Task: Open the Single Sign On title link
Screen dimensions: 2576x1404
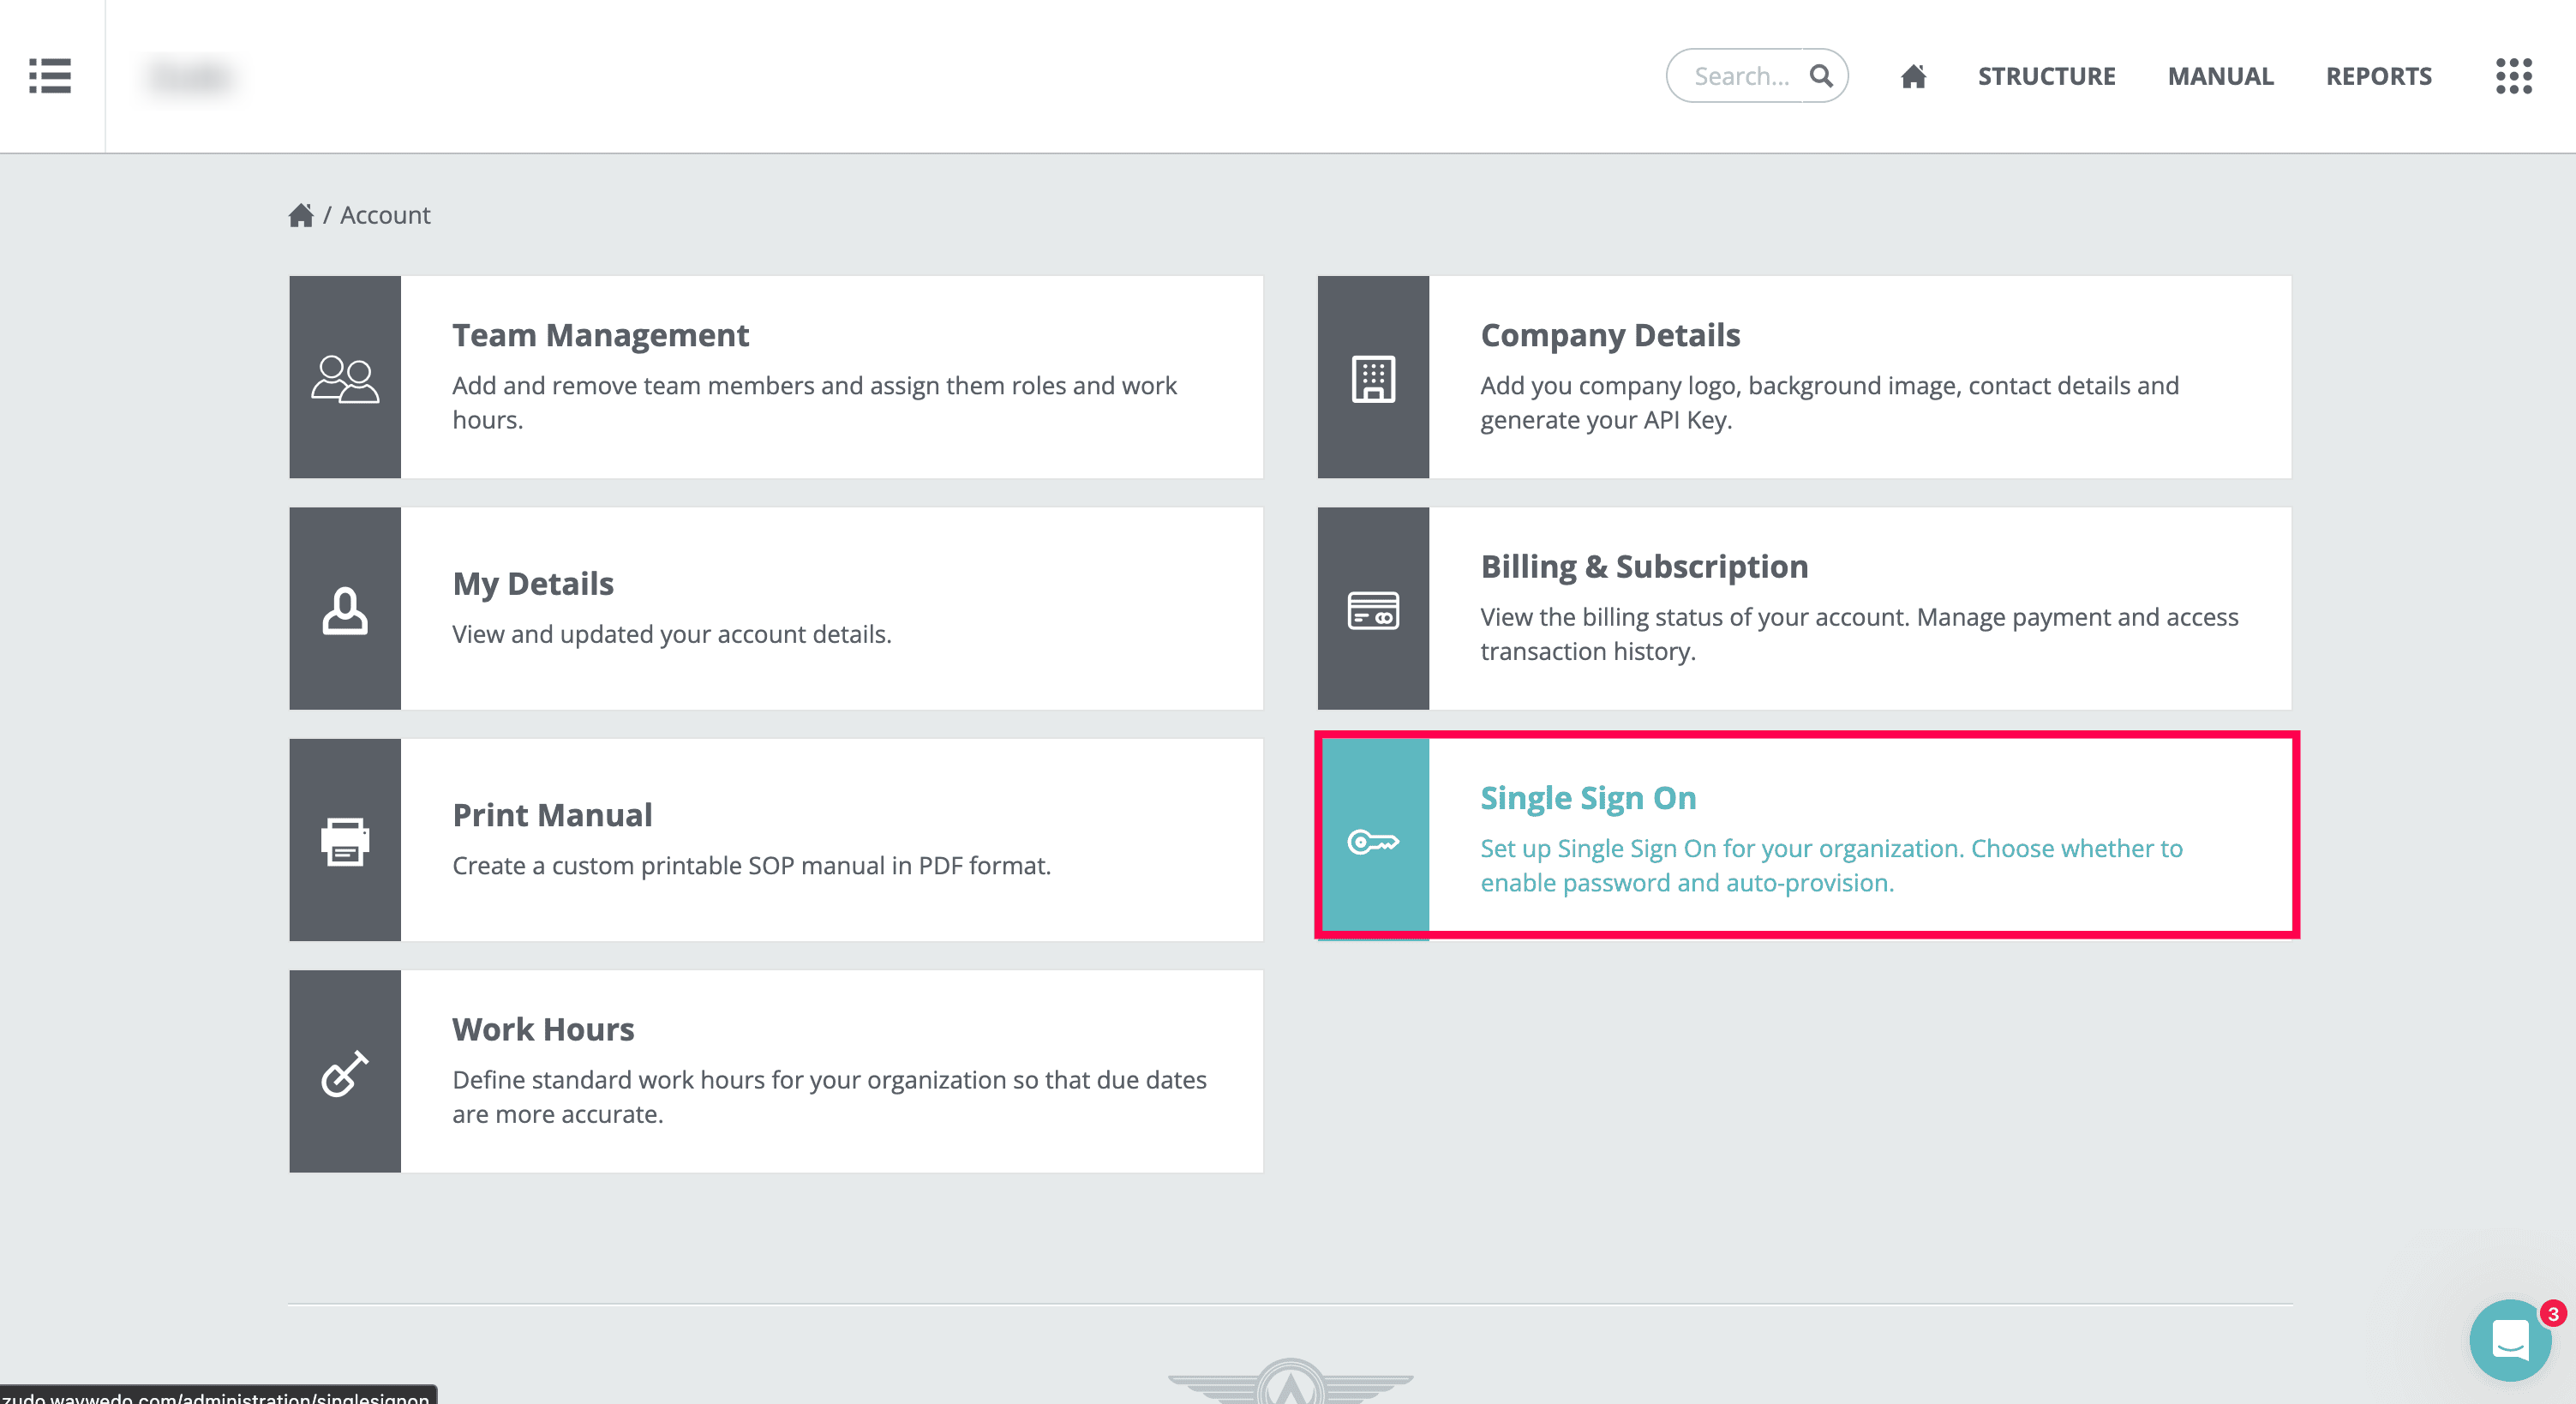Action: click(x=1588, y=798)
